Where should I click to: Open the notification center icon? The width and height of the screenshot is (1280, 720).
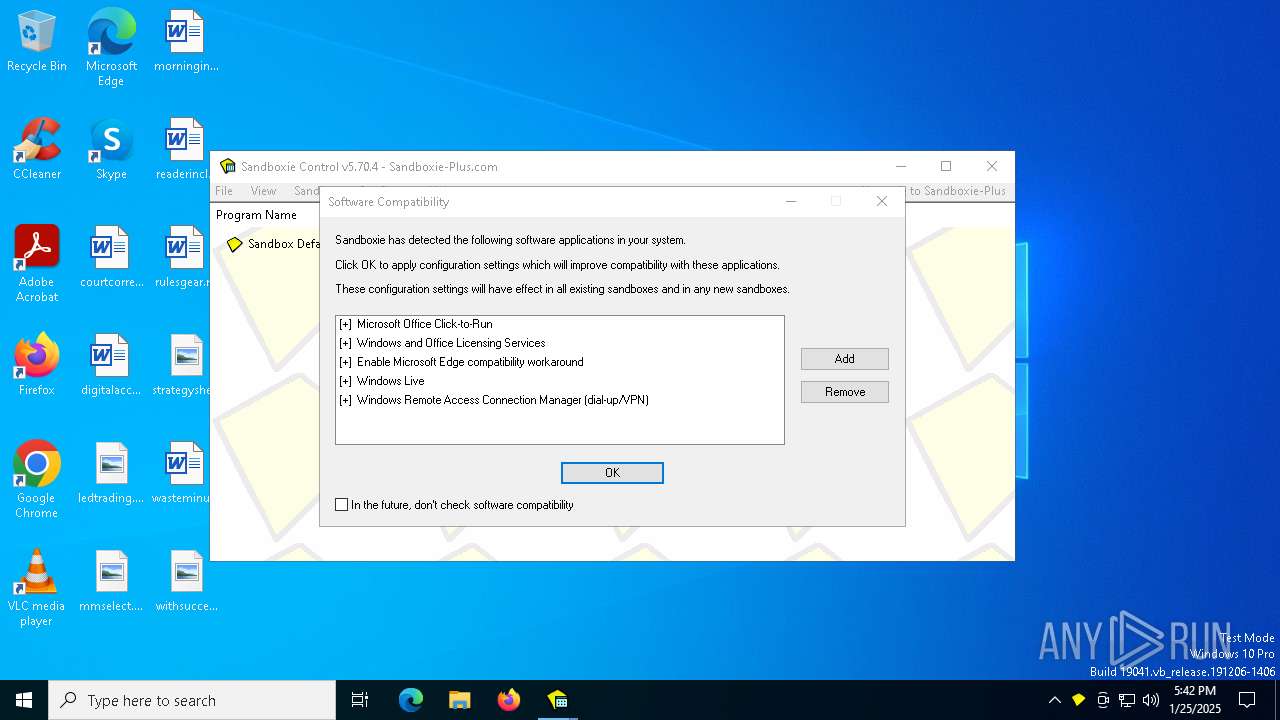(1247, 700)
